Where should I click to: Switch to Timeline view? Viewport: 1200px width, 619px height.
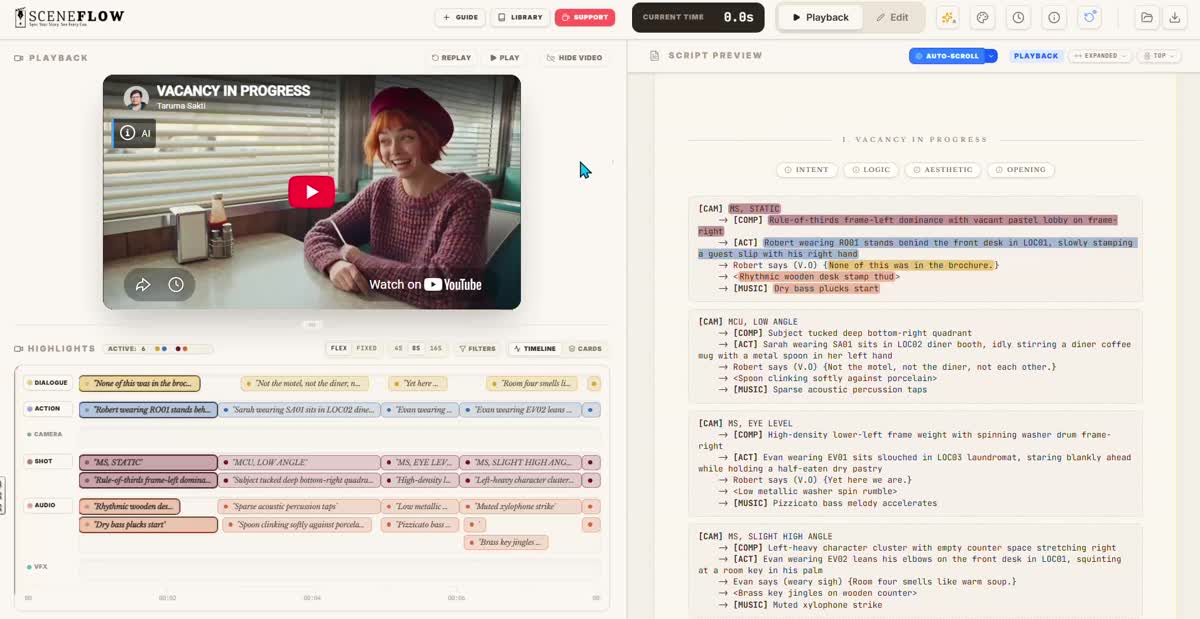click(x=534, y=349)
